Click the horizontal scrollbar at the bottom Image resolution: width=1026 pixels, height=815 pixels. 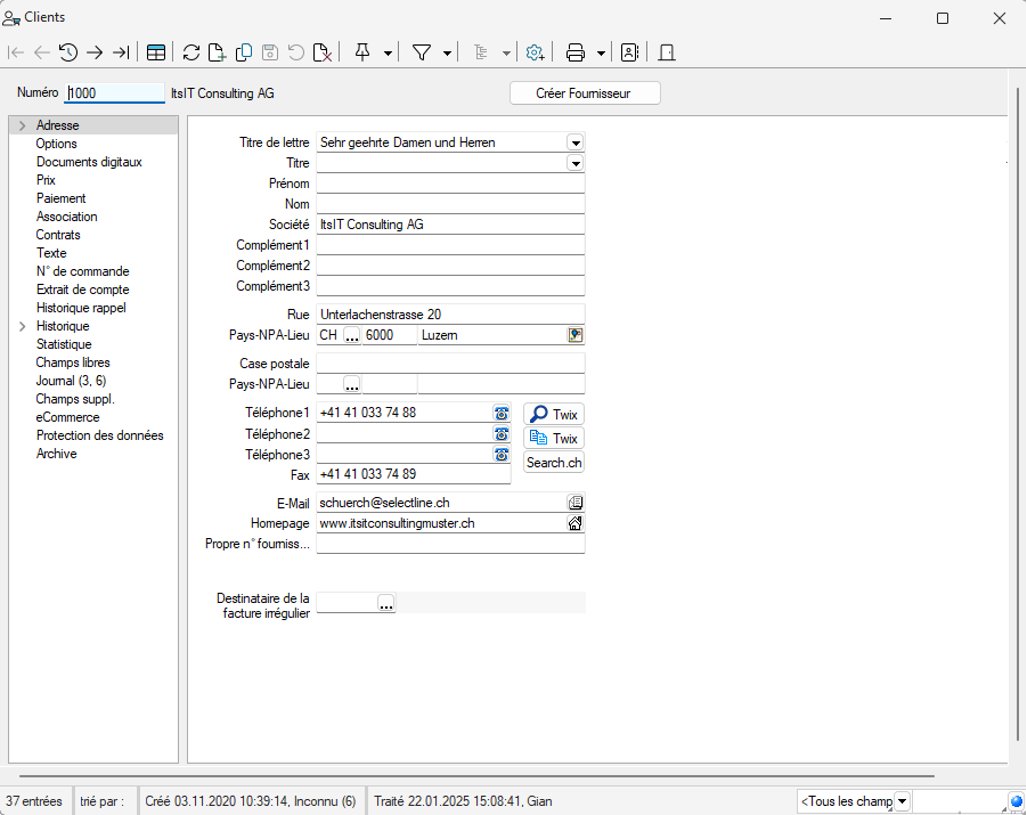point(476,775)
